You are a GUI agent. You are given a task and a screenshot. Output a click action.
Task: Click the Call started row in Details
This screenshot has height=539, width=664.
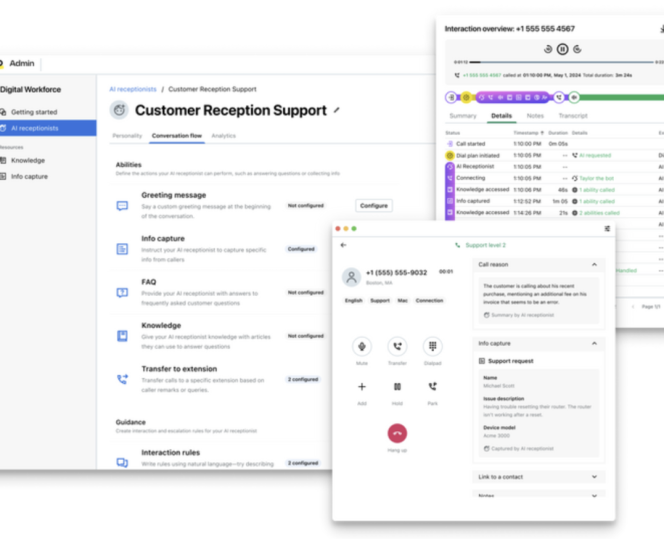[555, 144]
